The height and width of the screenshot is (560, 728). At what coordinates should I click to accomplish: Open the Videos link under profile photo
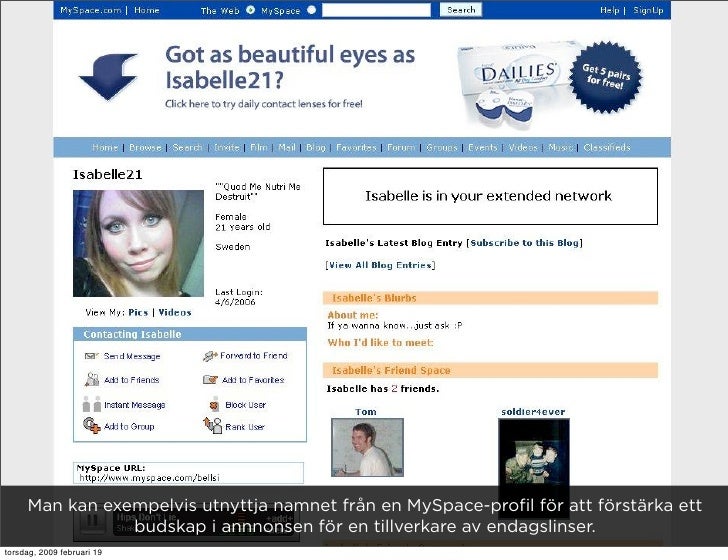(x=175, y=313)
